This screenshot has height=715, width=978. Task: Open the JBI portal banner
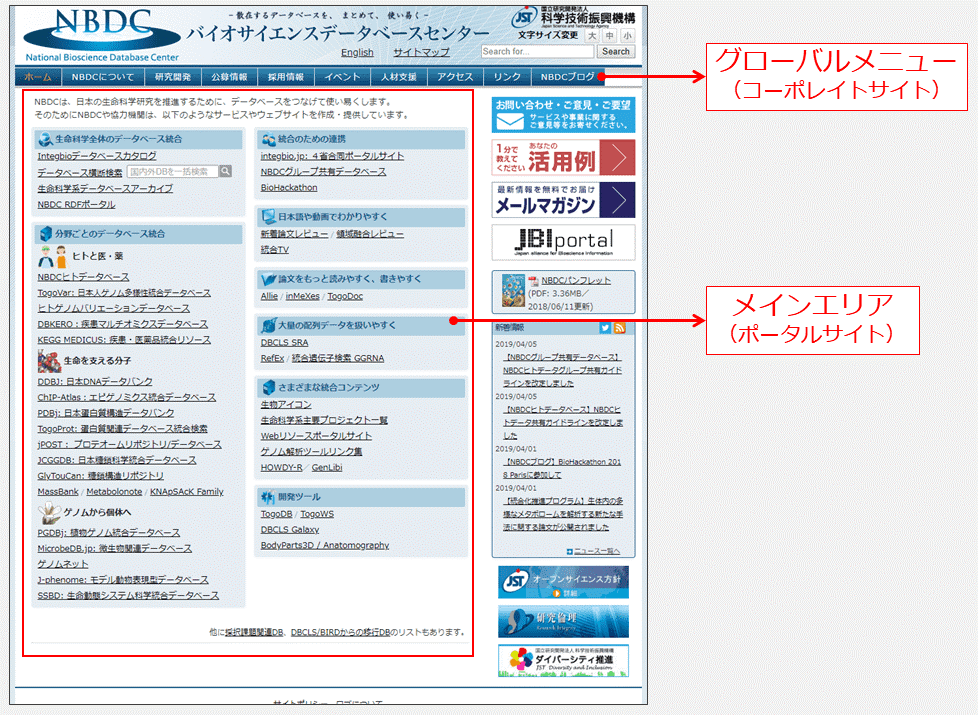(x=563, y=242)
